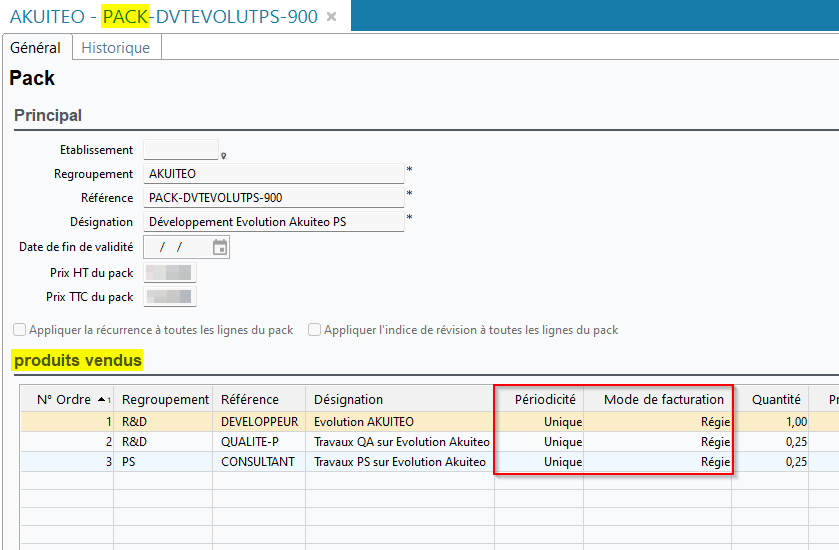This screenshot has height=550, width=839.
Task: Click the Prix TTC du pack field
Action: [170, 296]
